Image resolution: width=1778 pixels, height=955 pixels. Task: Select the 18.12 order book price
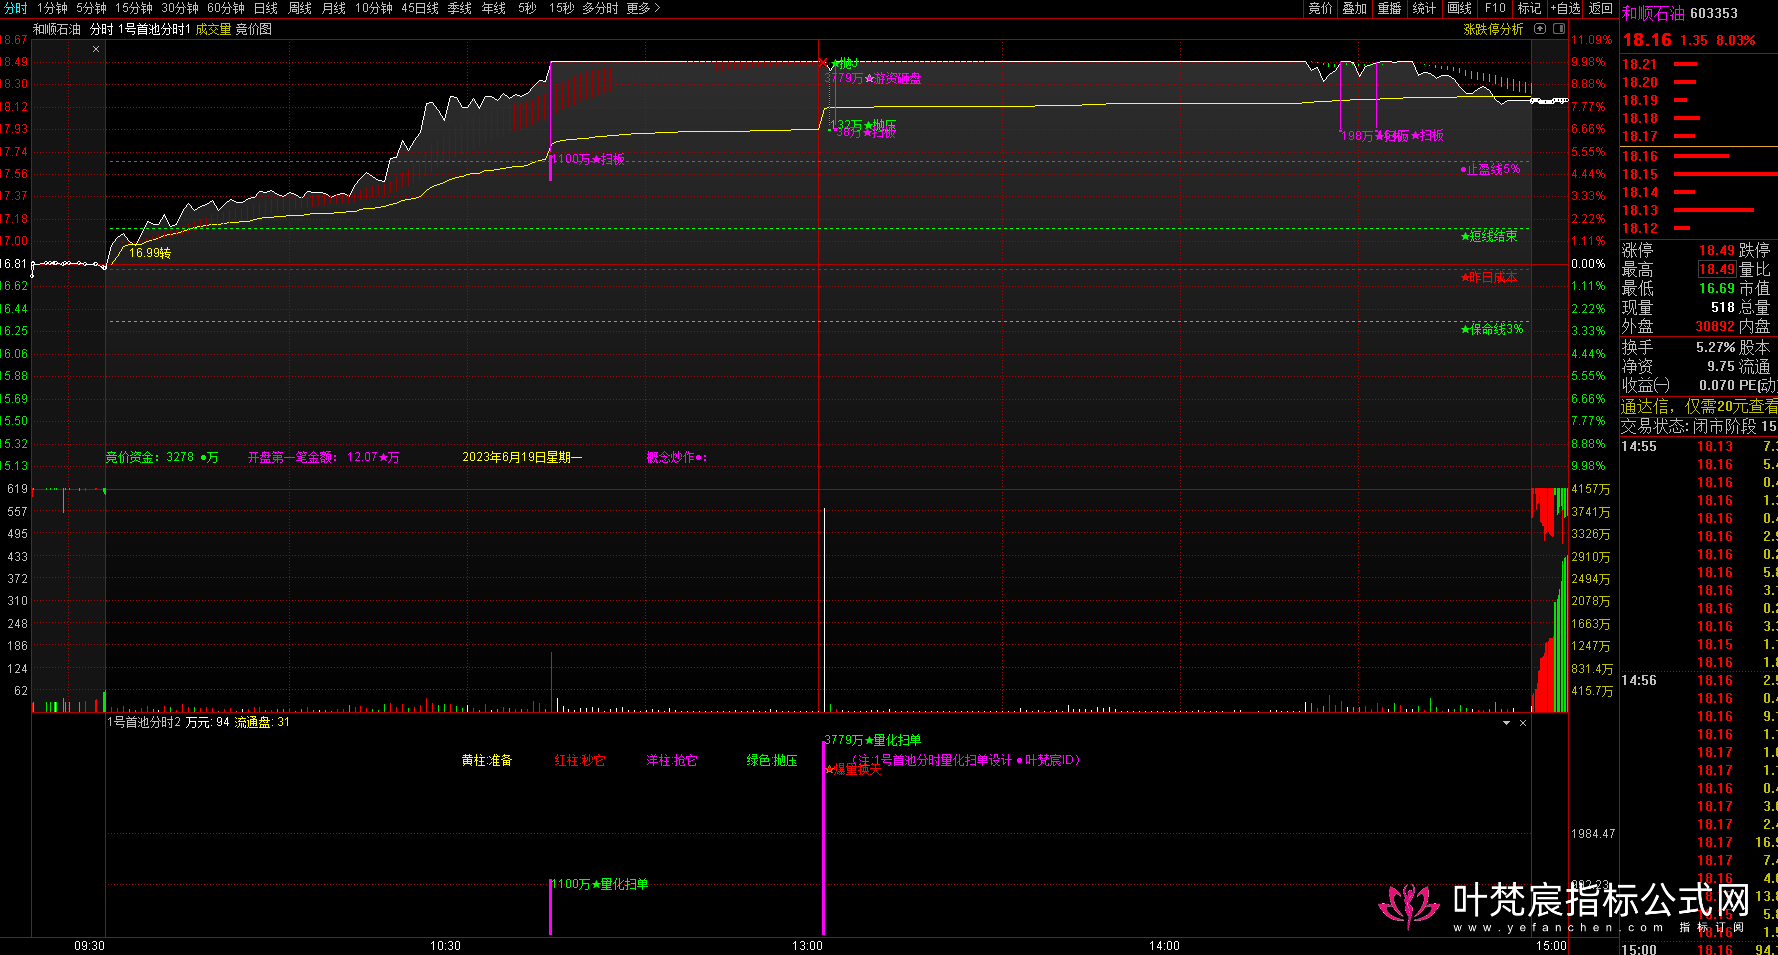coord(1640,228)
